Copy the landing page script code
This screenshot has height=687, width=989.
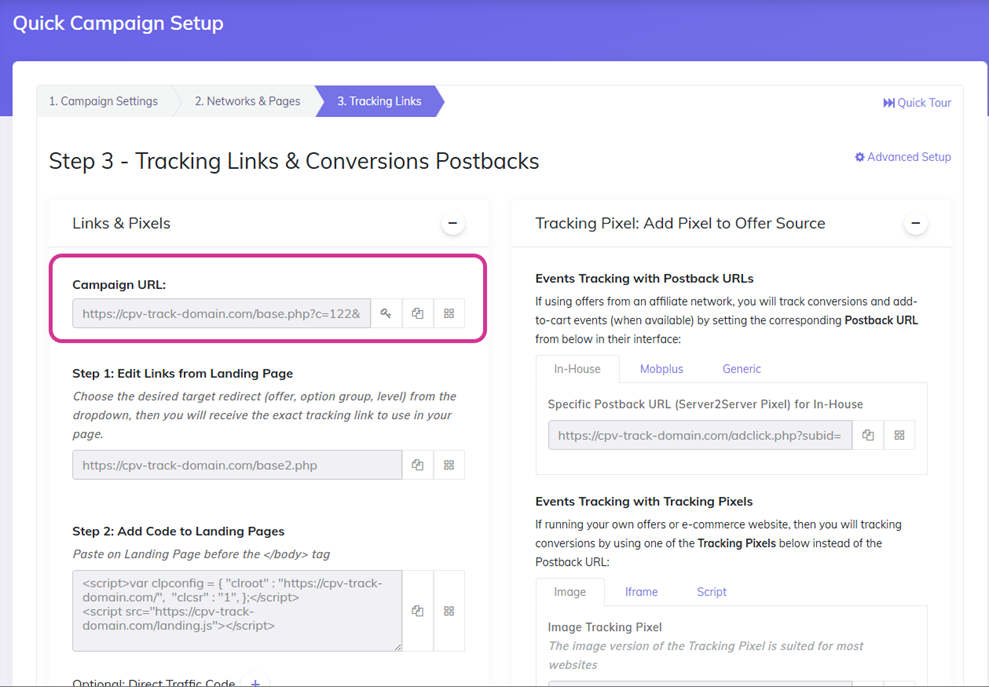418,611
